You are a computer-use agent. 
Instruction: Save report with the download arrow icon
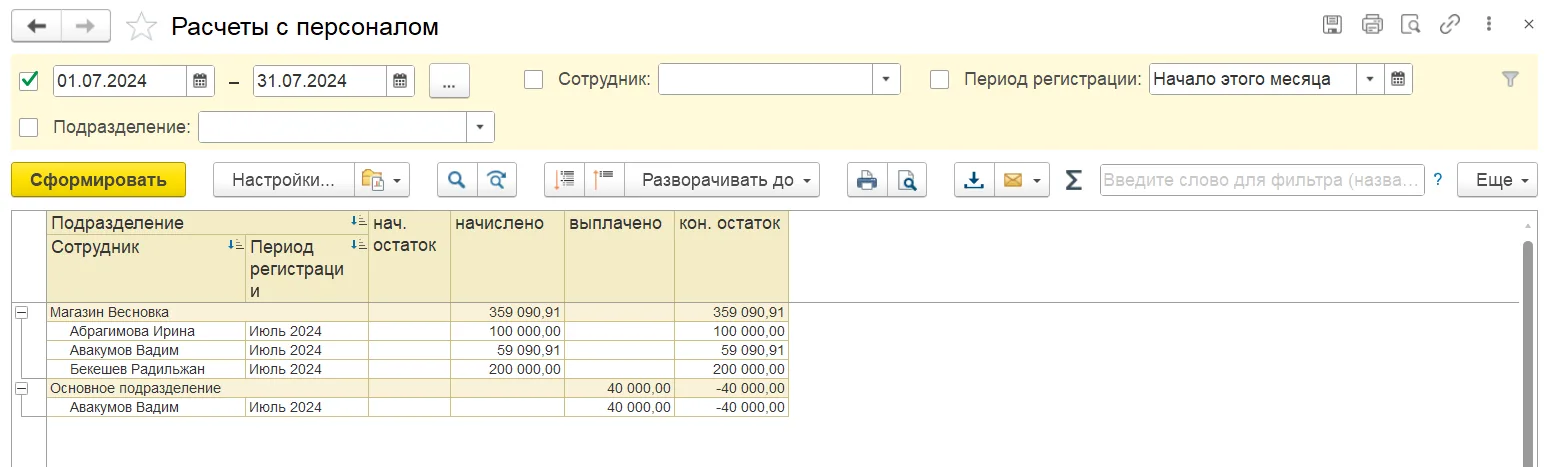(974, 180)
